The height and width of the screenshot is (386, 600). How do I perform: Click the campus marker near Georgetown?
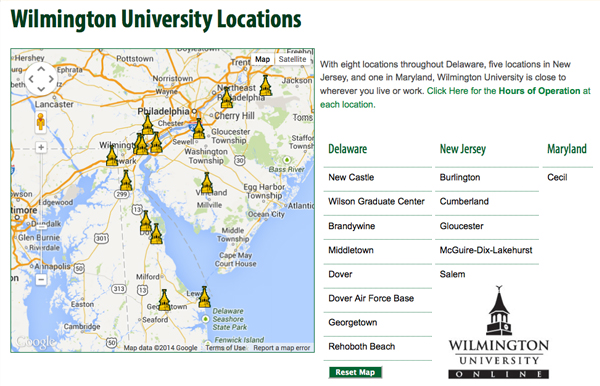pos(164,300)
